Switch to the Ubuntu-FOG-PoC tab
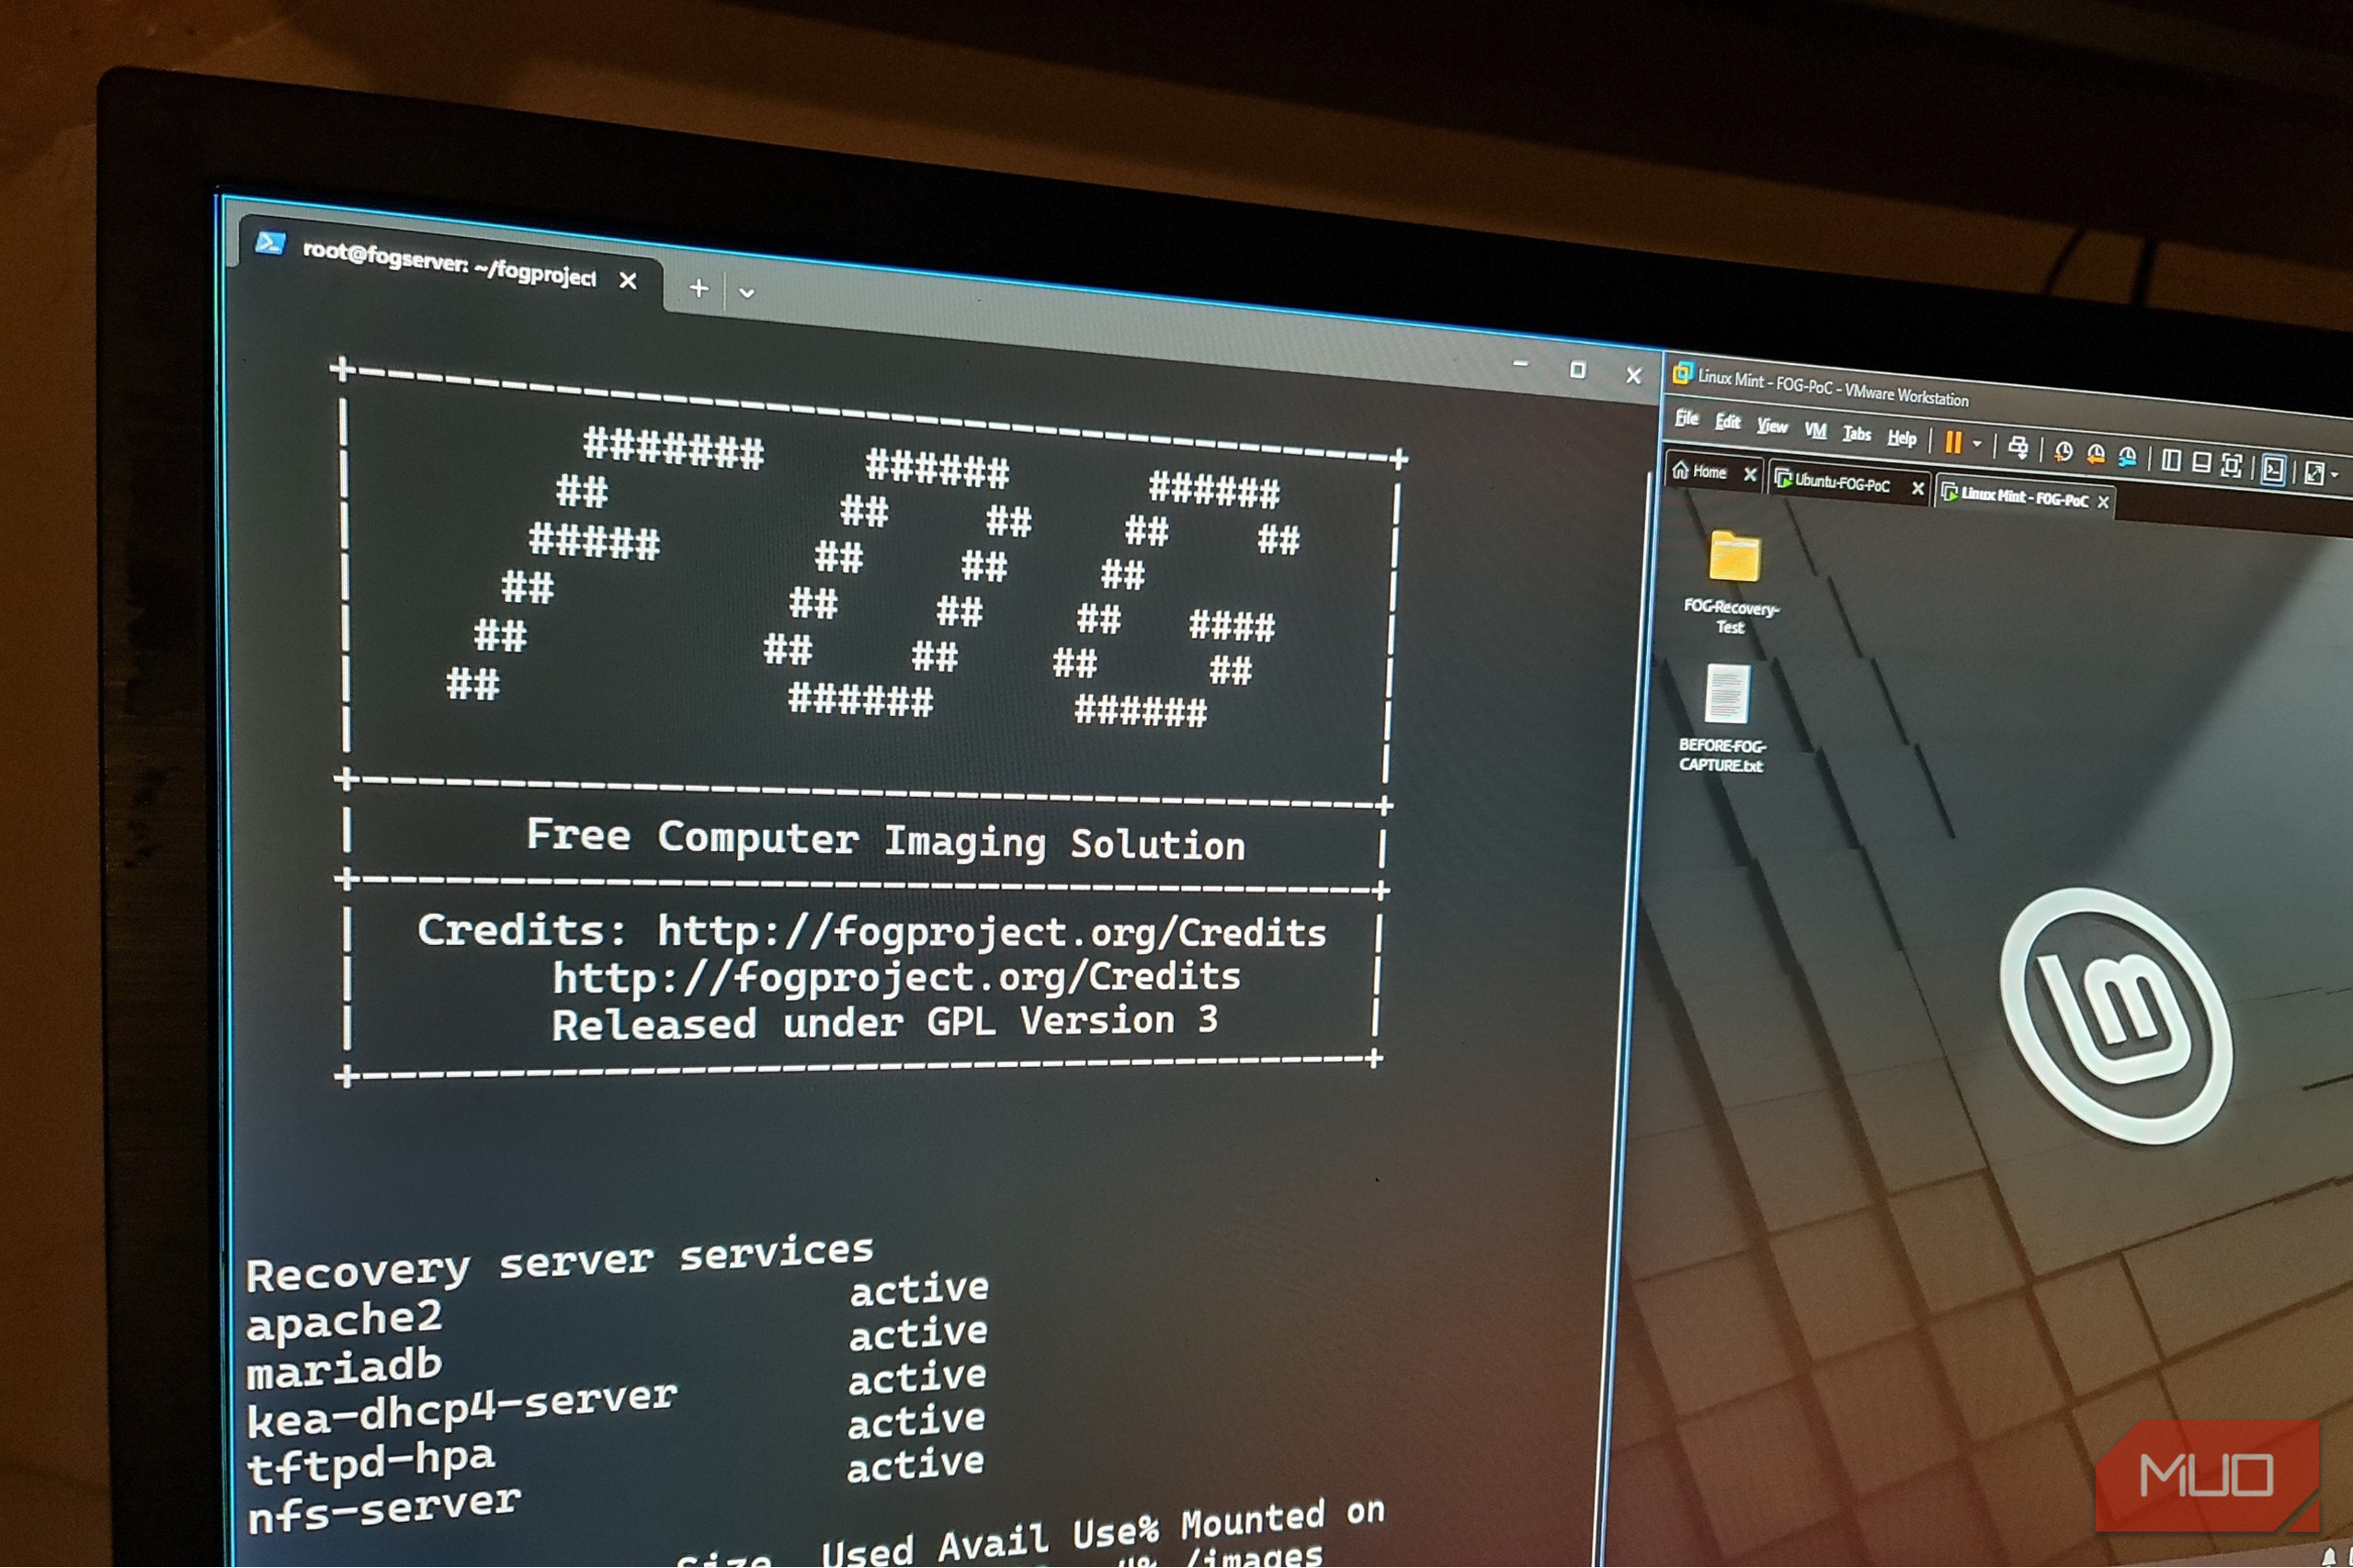 pos(1841,483)
